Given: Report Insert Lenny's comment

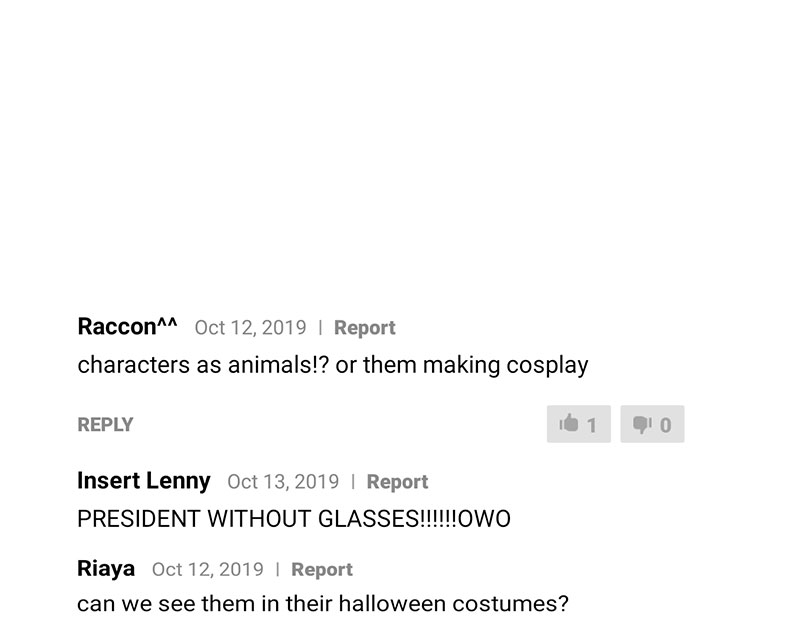Looking at the screenshot, I should point(397,482).
